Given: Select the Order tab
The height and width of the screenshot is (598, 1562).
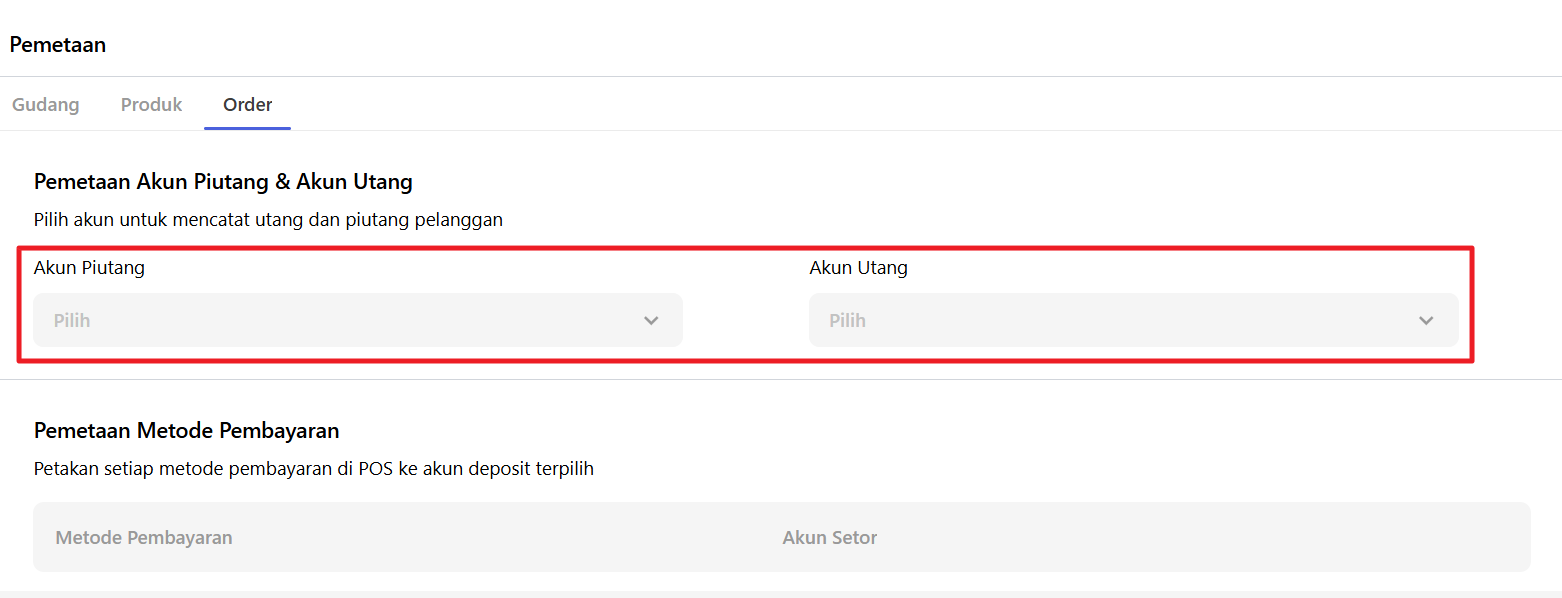Looking at the screenshot, I should (248, 105).
